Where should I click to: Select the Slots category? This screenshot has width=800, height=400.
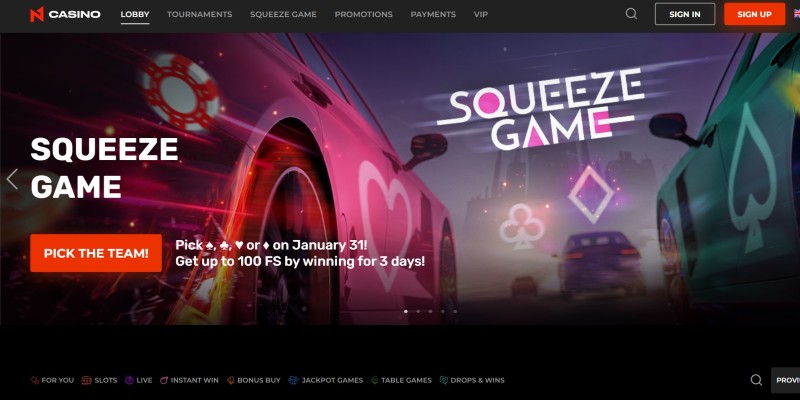[x=99, y=380]
